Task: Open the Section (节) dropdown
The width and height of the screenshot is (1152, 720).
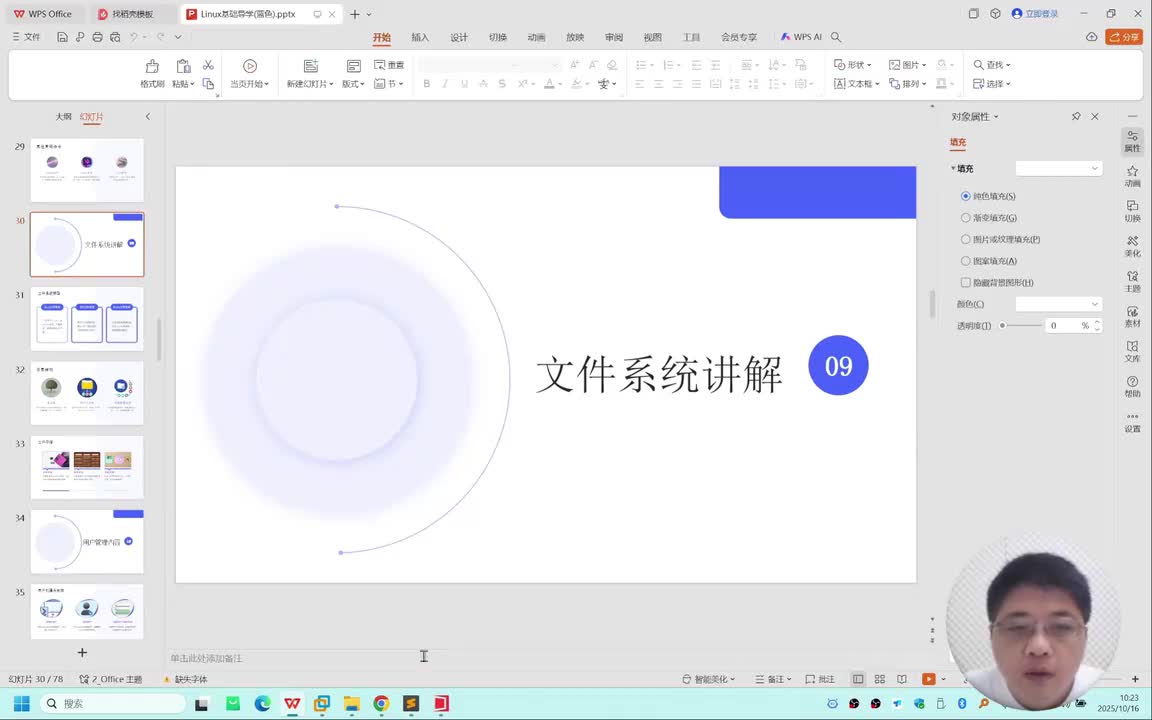Action: point(389,84)
